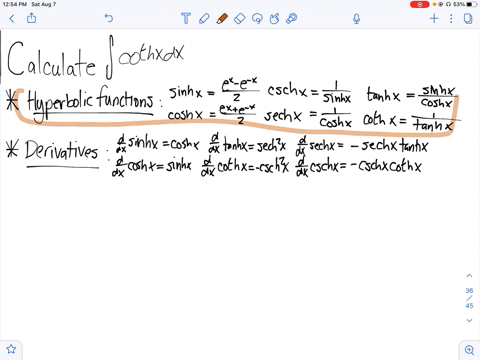
Task: Undo the last stroke
Action: [x=109, y=18]
